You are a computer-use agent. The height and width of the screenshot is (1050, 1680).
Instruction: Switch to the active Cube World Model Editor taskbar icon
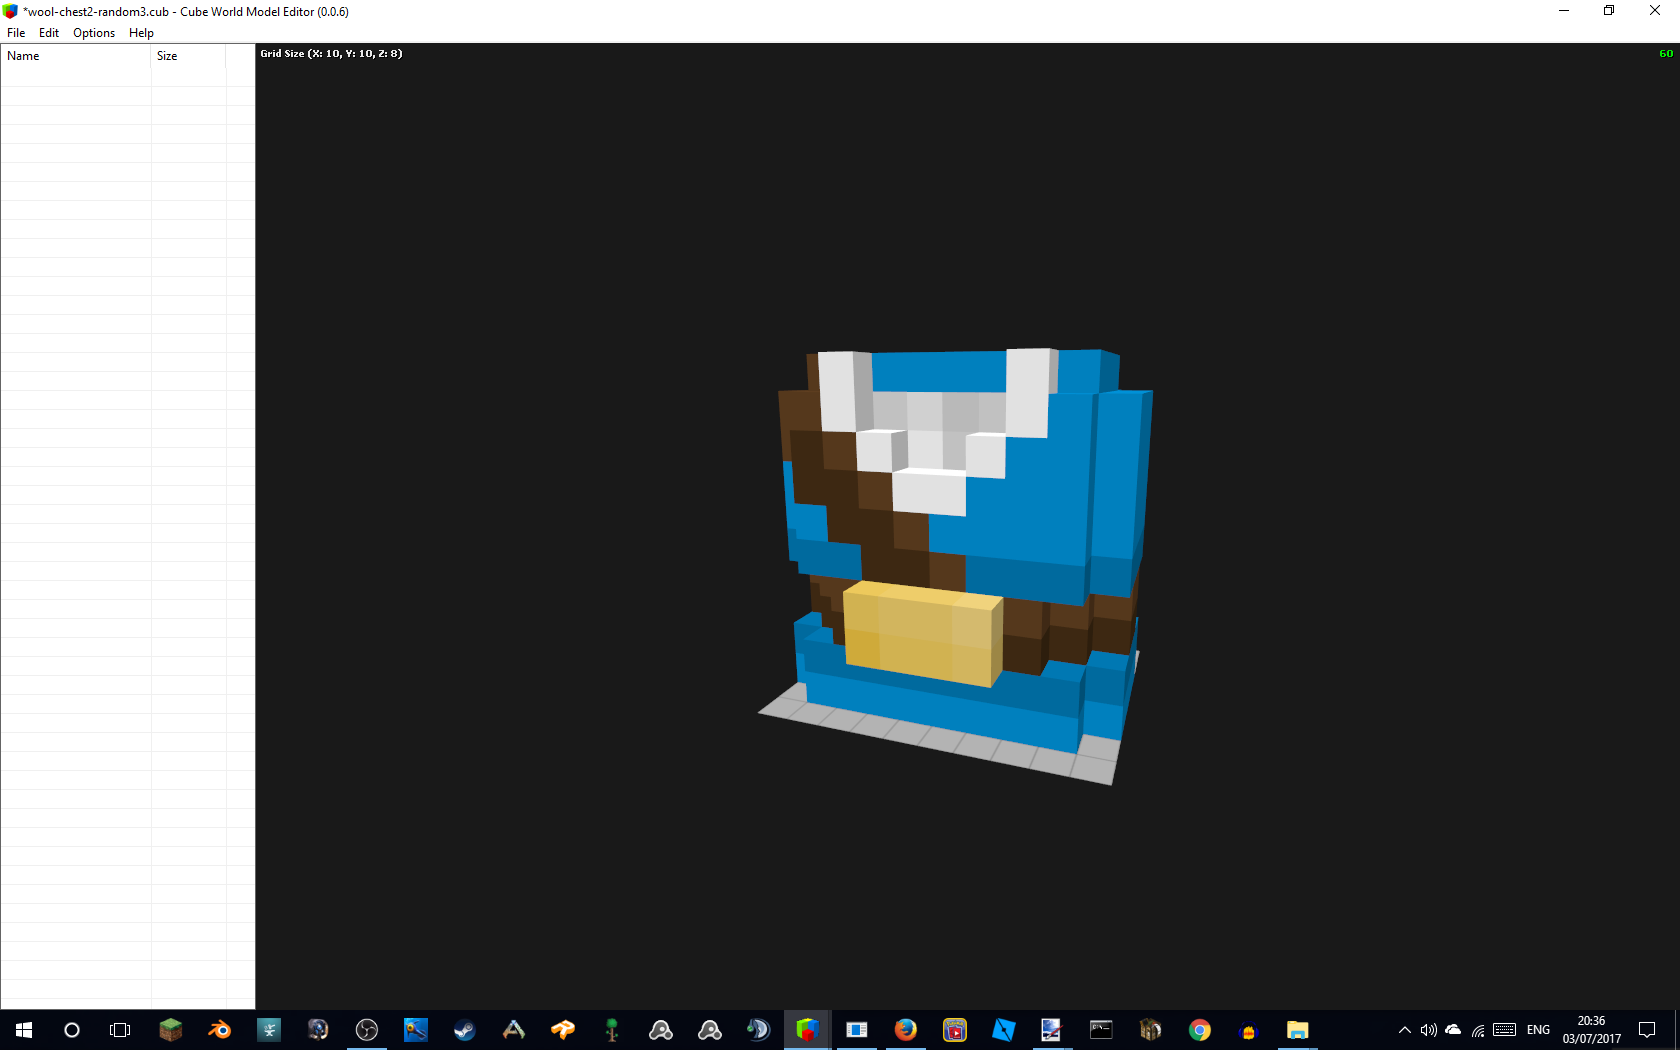(807, 1030)
